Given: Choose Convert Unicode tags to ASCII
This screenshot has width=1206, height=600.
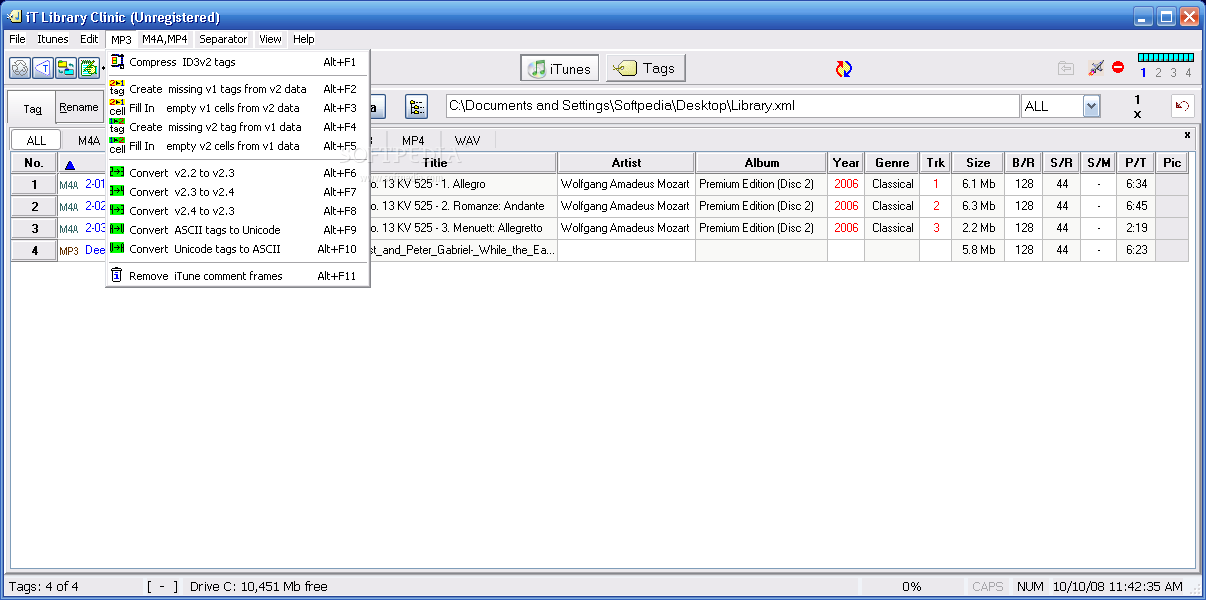Looking at the screenshot, I should click(x=238, y=249).
